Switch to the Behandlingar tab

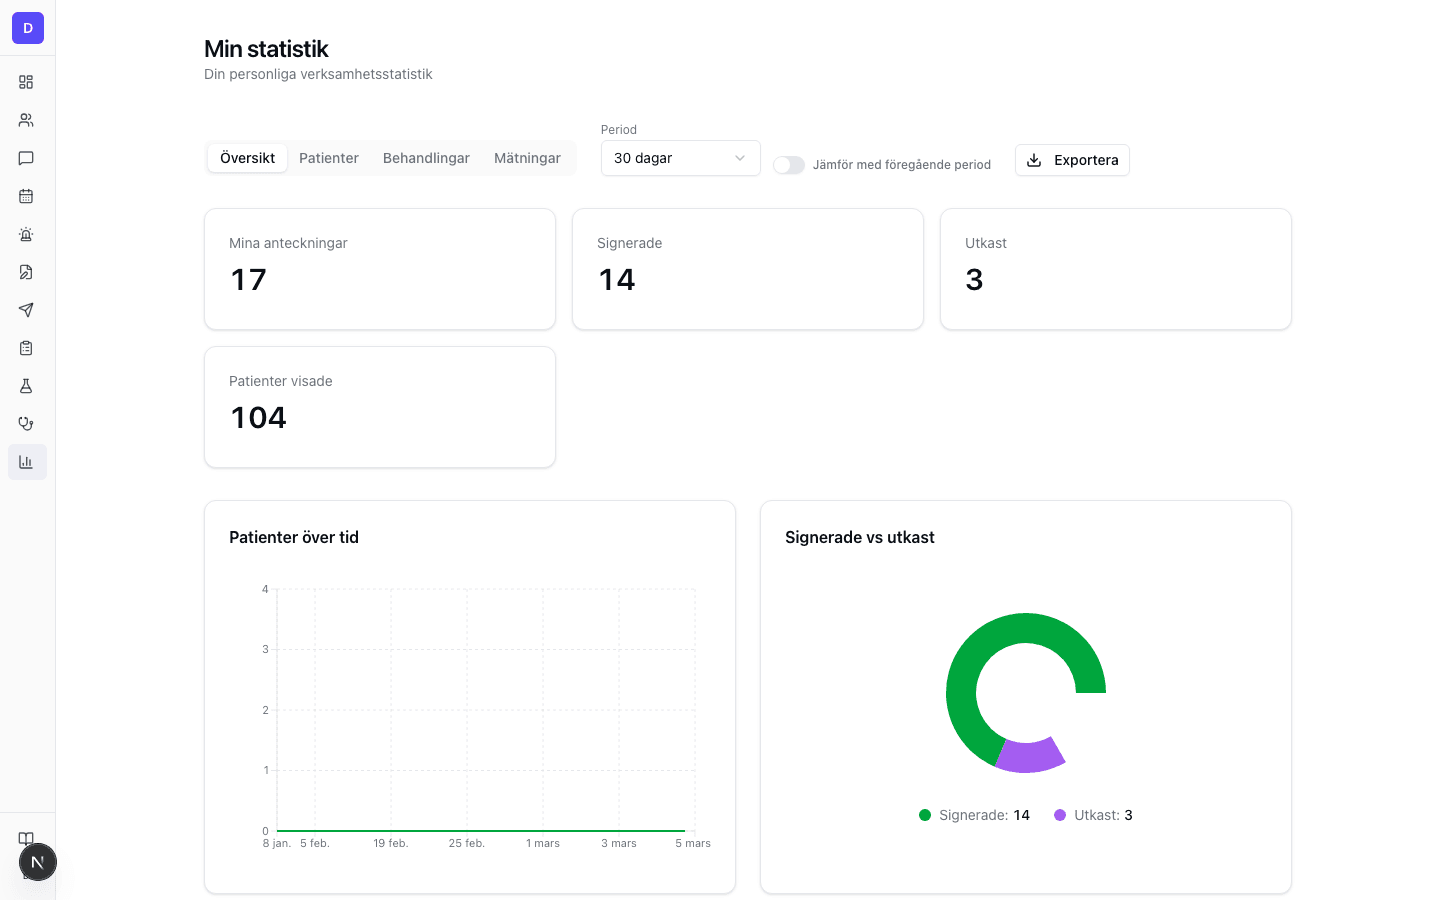pyautogui.click(x=426, y=158)
